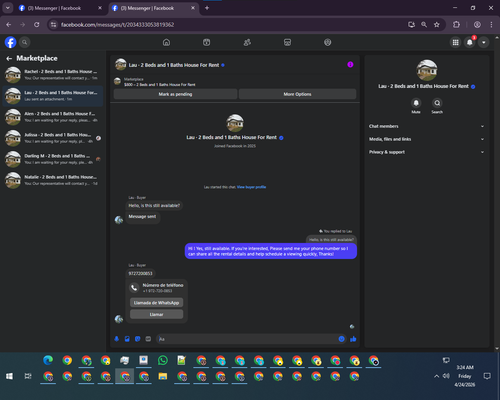Open Facebook Home from top navigation
500x400 pixels.
[x=166, y=42]
